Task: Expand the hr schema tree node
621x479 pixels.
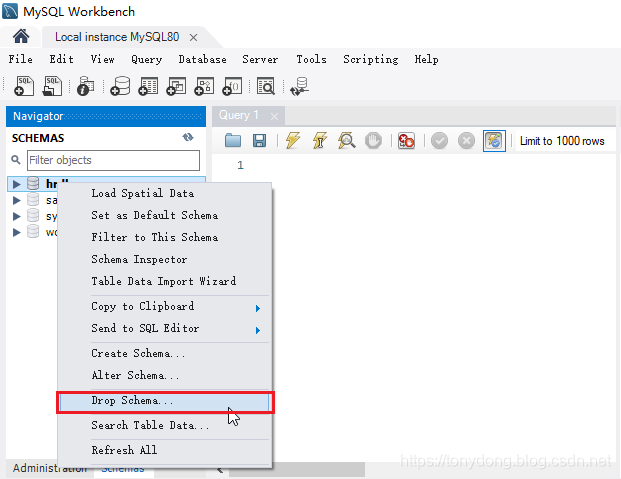Action: coord(16,184)
